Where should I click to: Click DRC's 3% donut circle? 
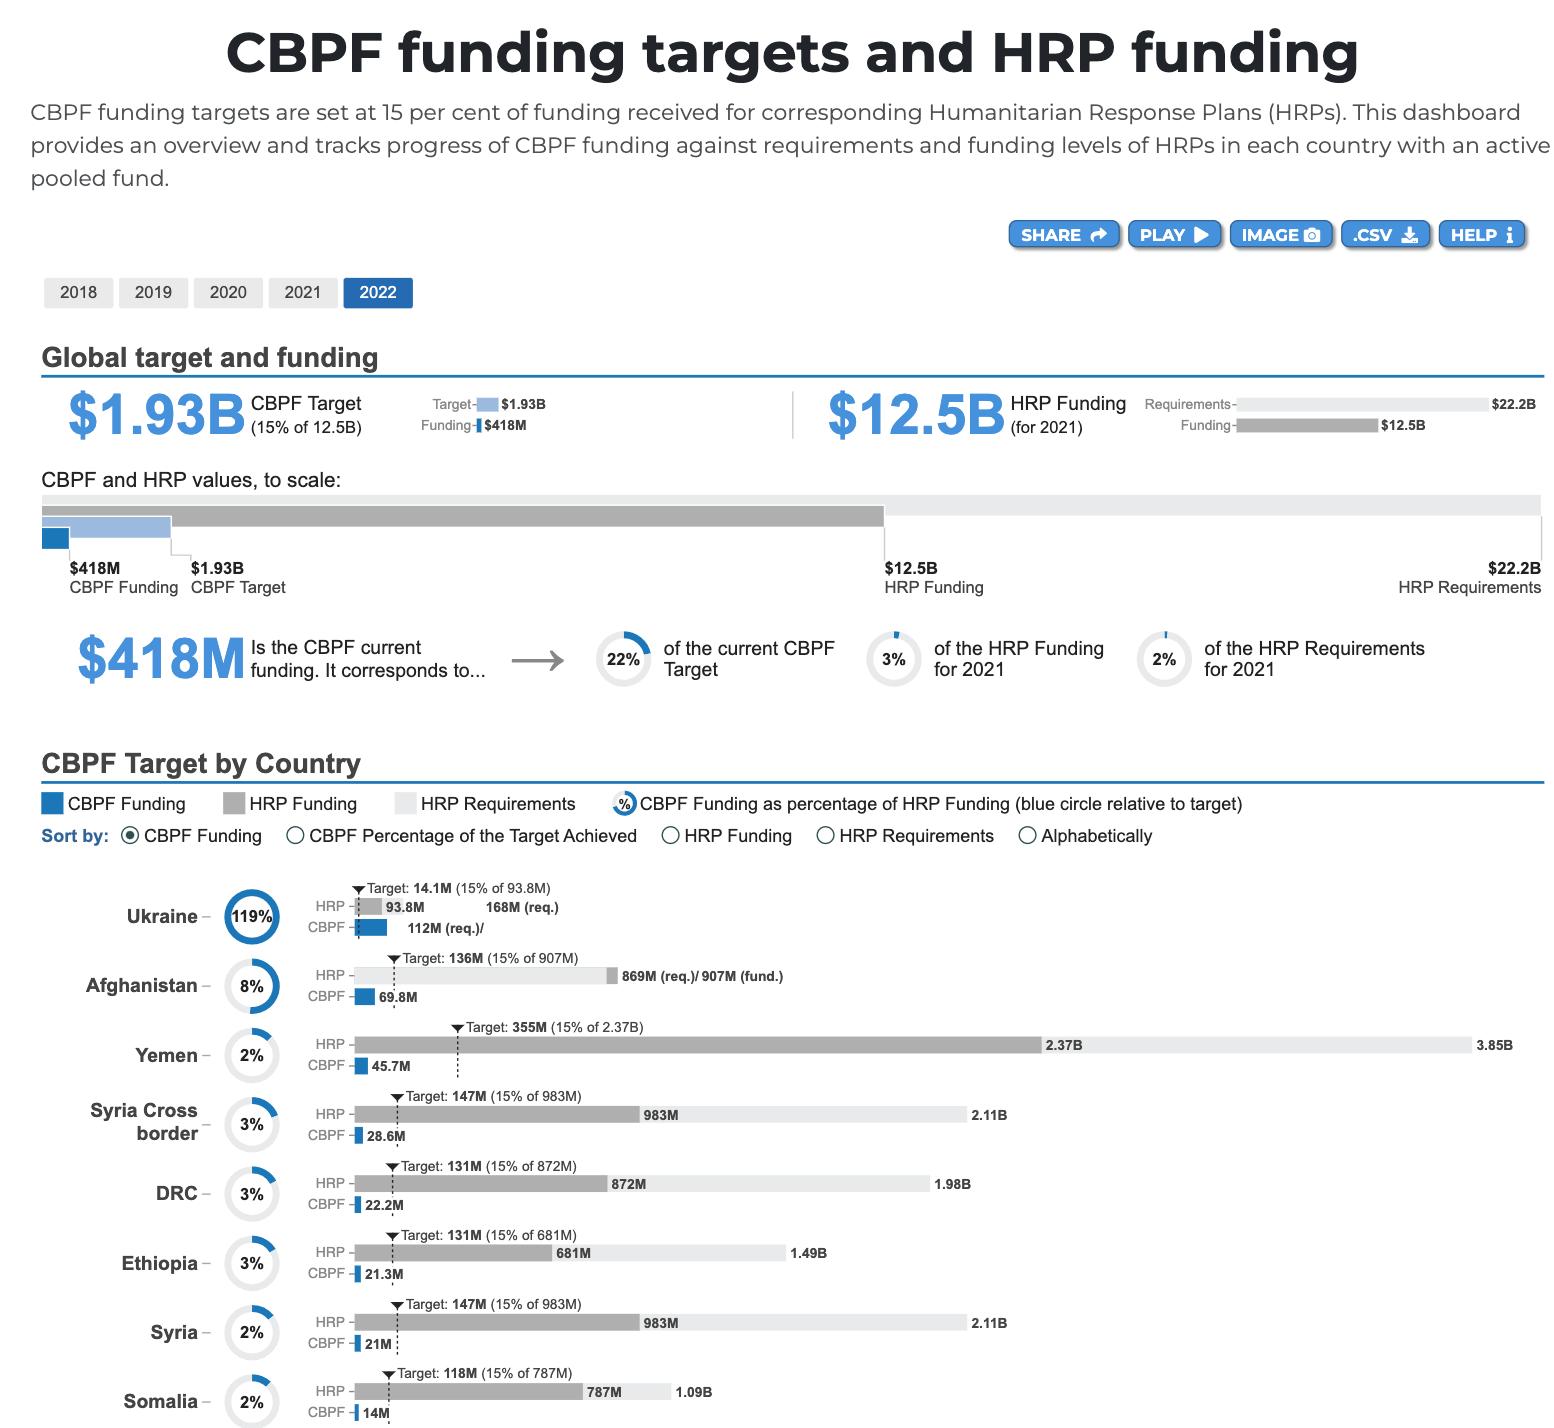[x=252, y=1195]
